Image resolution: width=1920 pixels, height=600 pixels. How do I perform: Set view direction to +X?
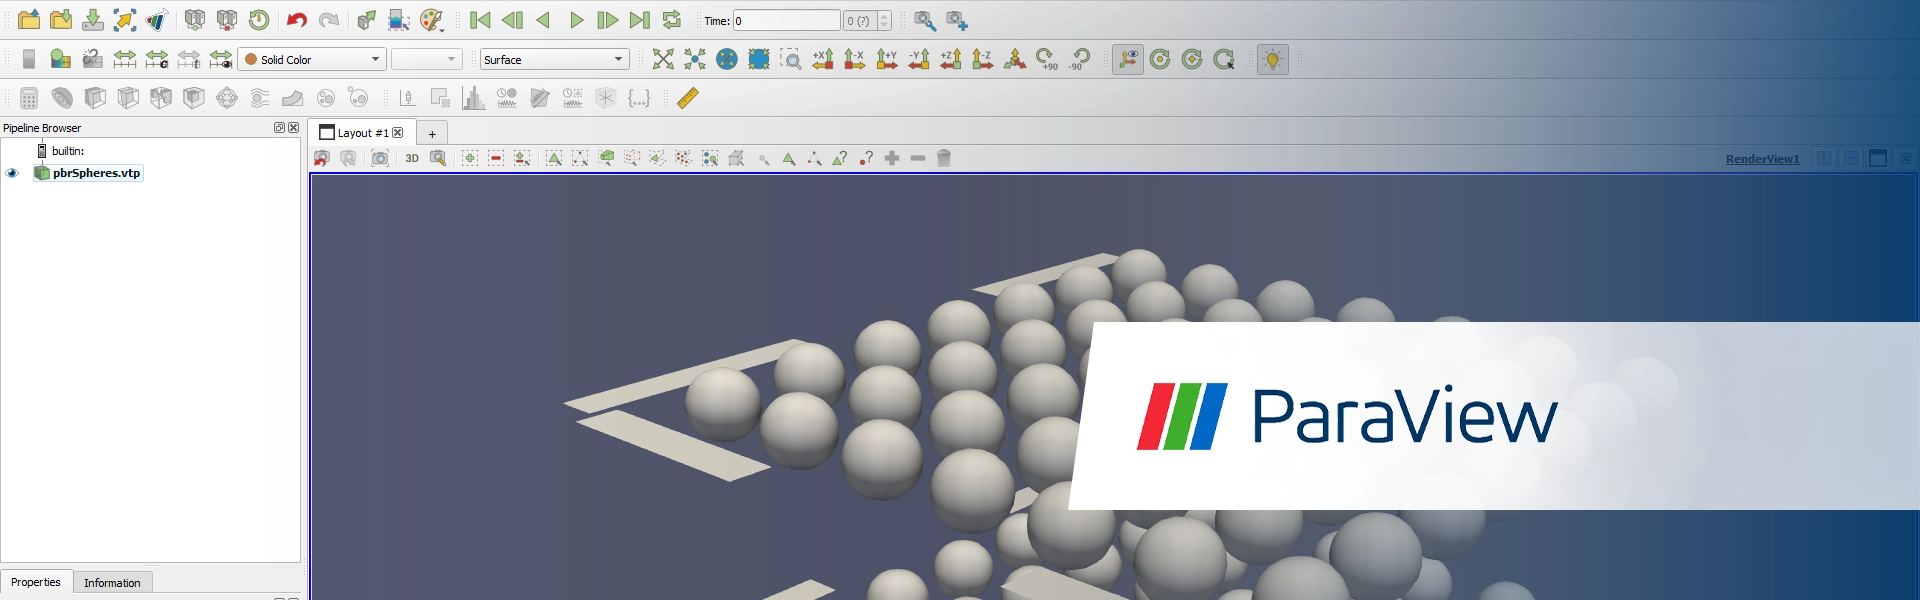click(823, 60)
